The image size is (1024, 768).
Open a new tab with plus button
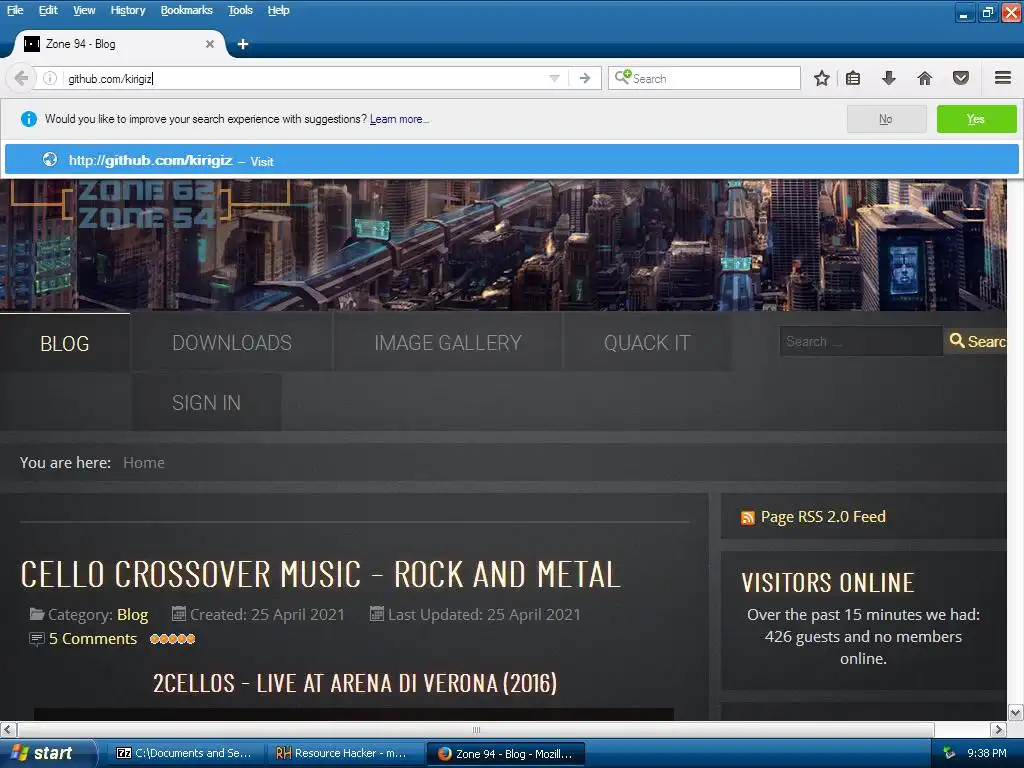(242, 44)
